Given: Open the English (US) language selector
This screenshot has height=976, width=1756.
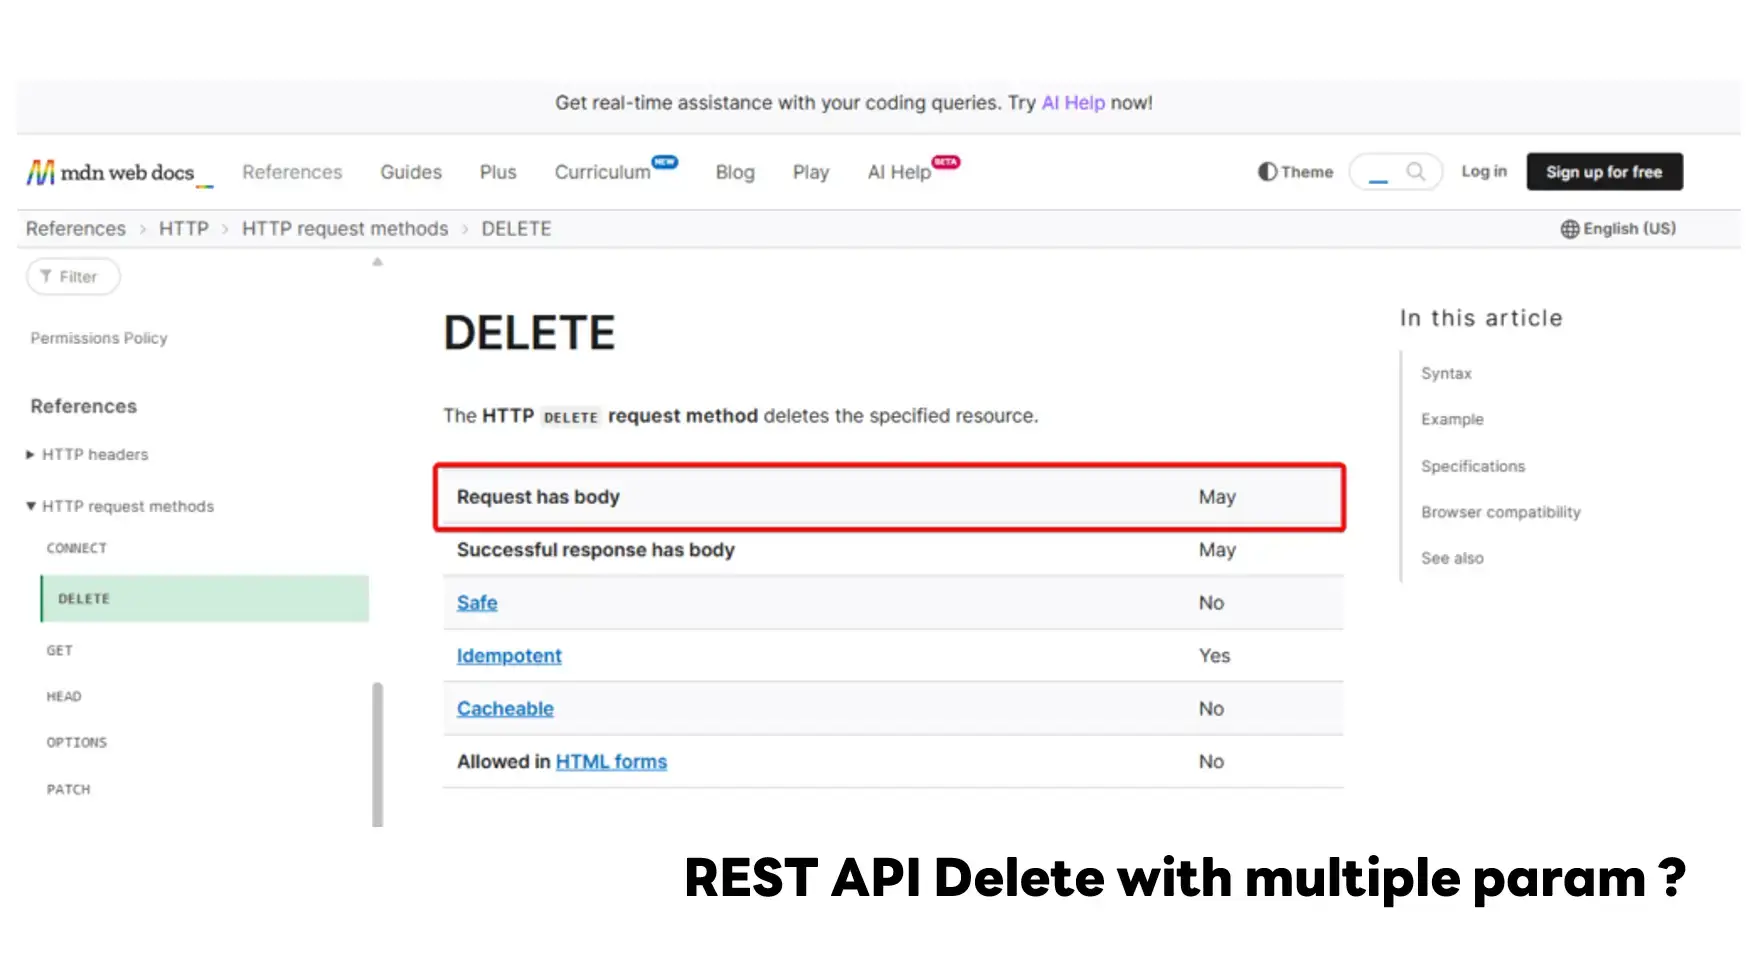Looking at the screenshot, I should click(1618, 229).
